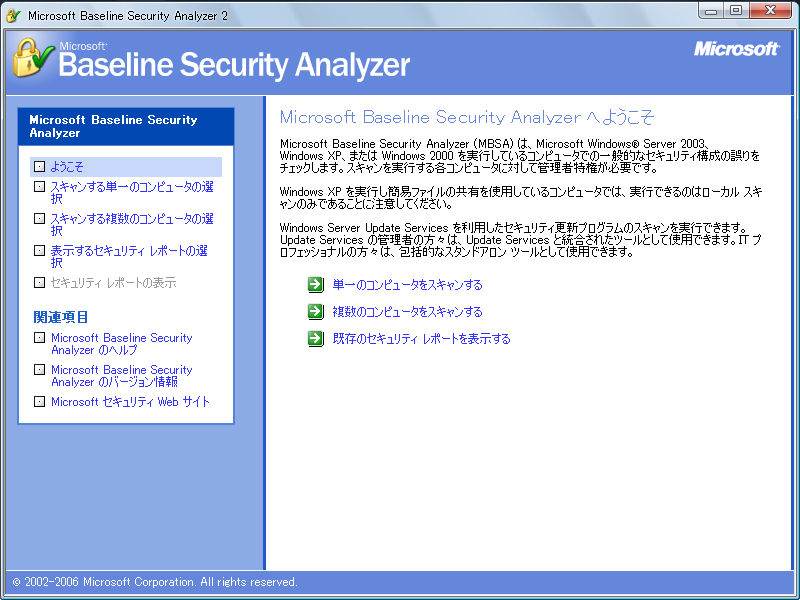
Task: Click the square bullet next to ようこそ
Action: (x=39, y=166)
